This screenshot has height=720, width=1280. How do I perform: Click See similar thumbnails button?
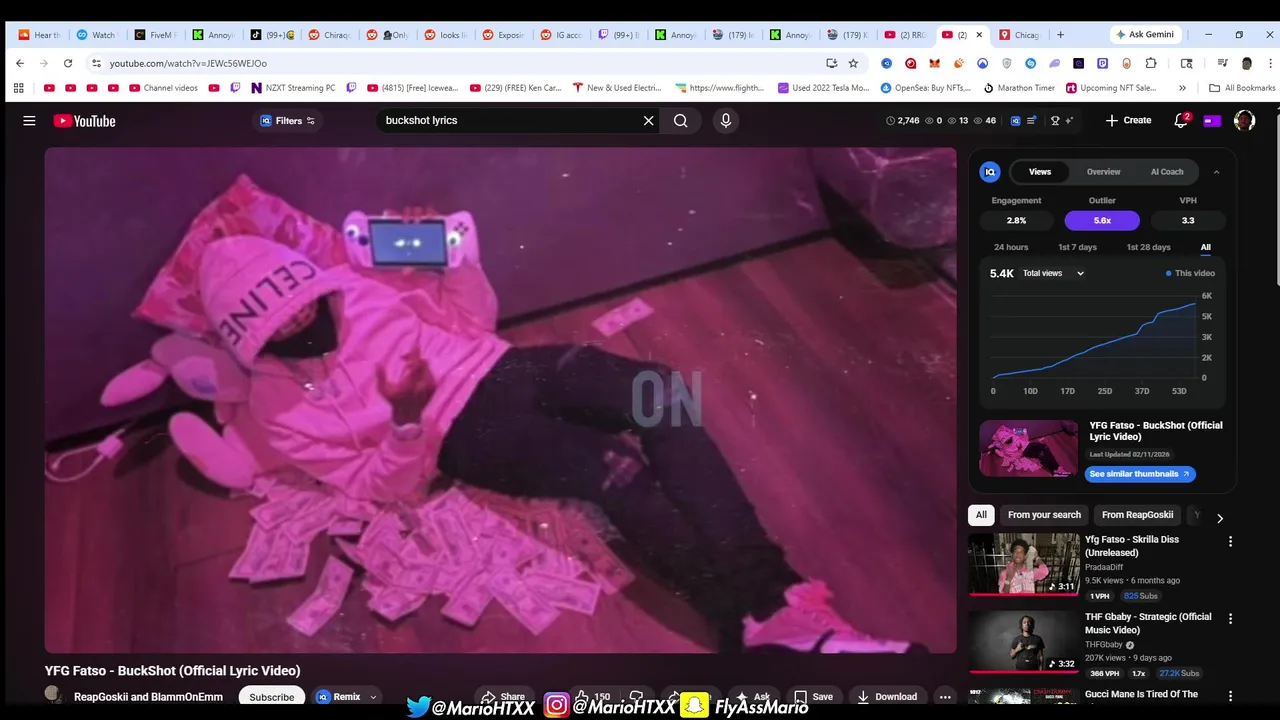[1140, 474]
